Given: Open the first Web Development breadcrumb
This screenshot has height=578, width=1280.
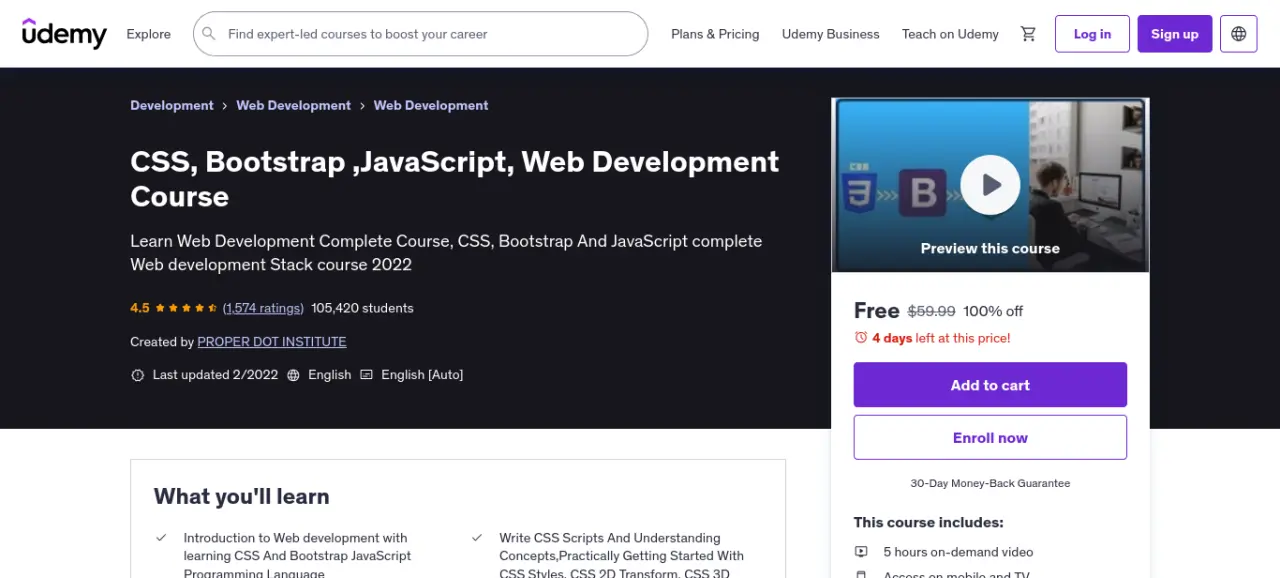Looking at the screenshot, I should pos(293,105).
